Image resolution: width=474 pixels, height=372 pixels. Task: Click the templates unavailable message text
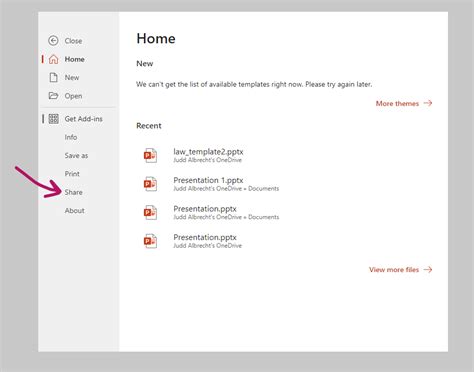(x=254, y=84)
